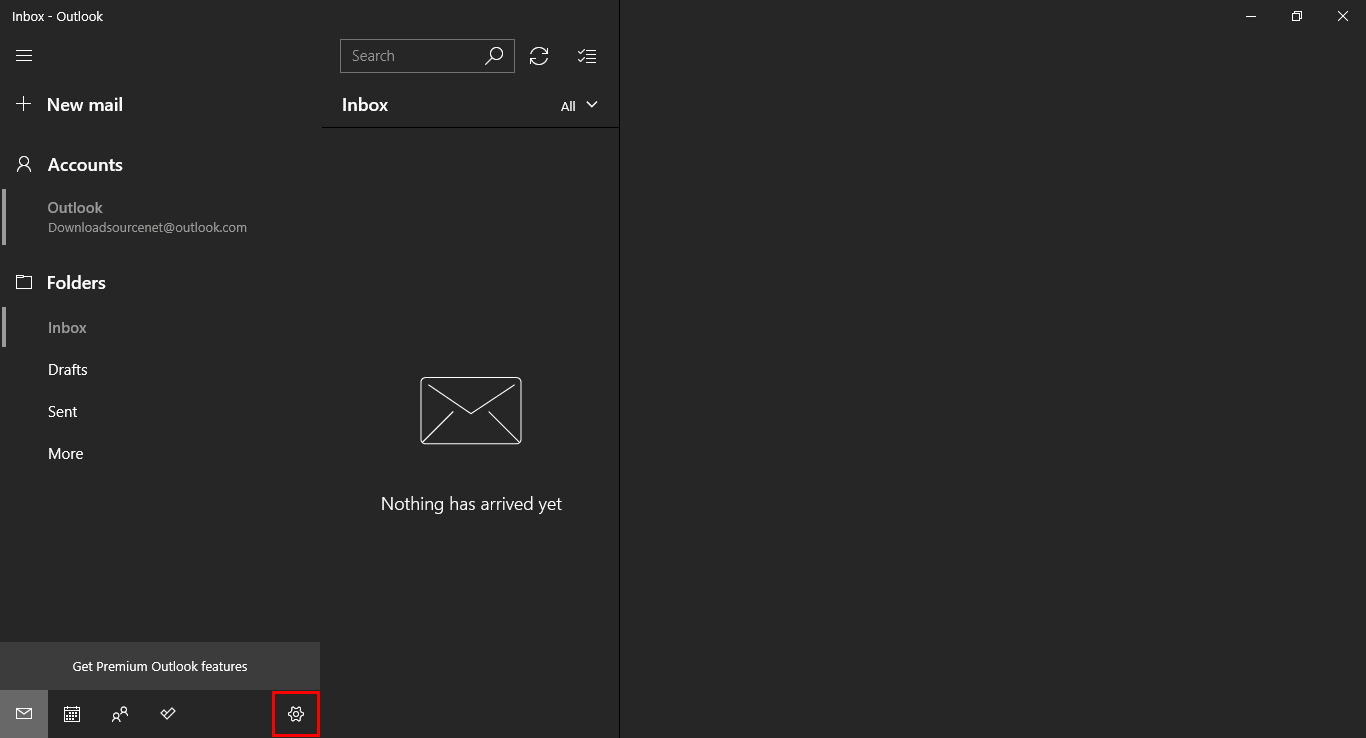This screenshot has height=738, width=1366.
Task: Minimize the Outlook window
Action: [x=1251, y=16]
